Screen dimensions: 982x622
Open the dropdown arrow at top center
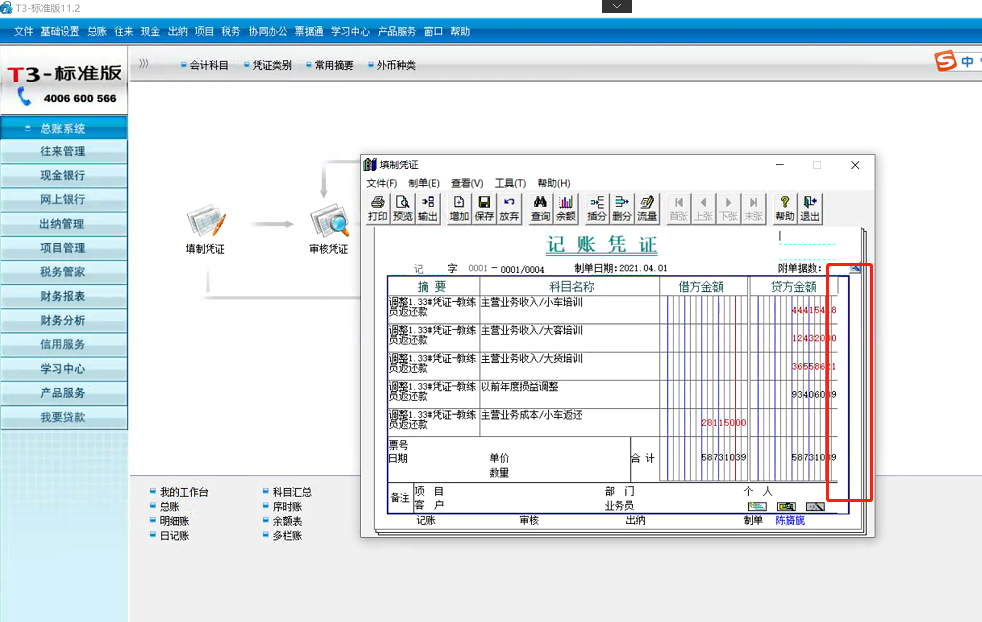click(616, 6)
